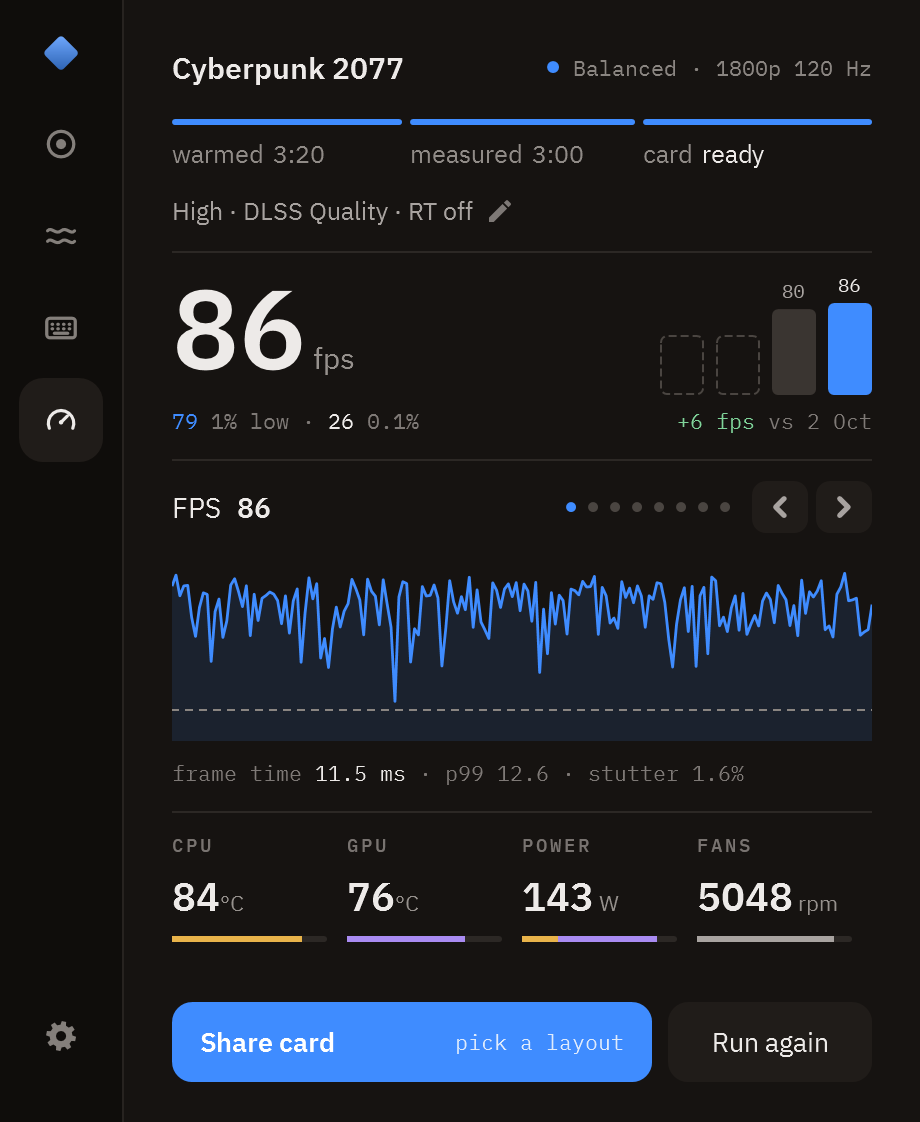Click High · DLSS Quality · RT off text
This screenshot has height=1122, width=920.
pyautogui.click(x=322, y=212)
